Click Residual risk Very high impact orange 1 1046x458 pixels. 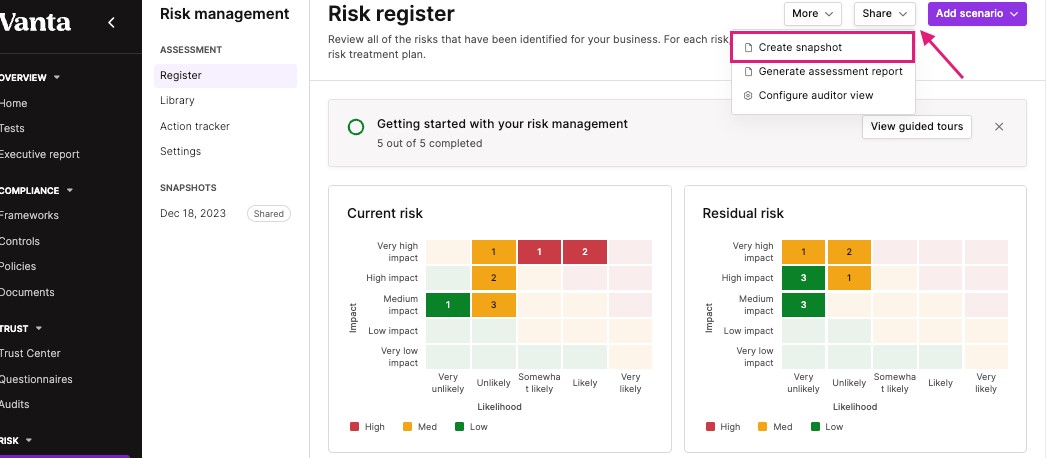coord(804,252)
